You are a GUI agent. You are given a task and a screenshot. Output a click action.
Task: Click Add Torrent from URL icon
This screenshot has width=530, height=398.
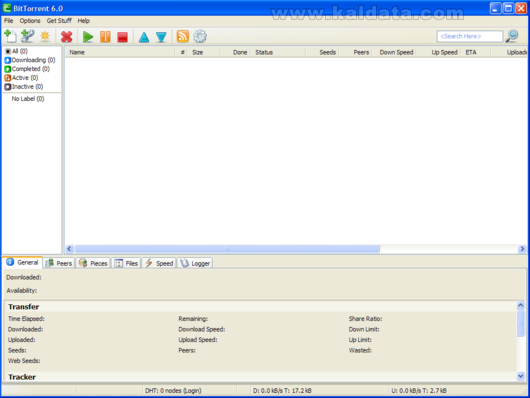coord(27,36)
